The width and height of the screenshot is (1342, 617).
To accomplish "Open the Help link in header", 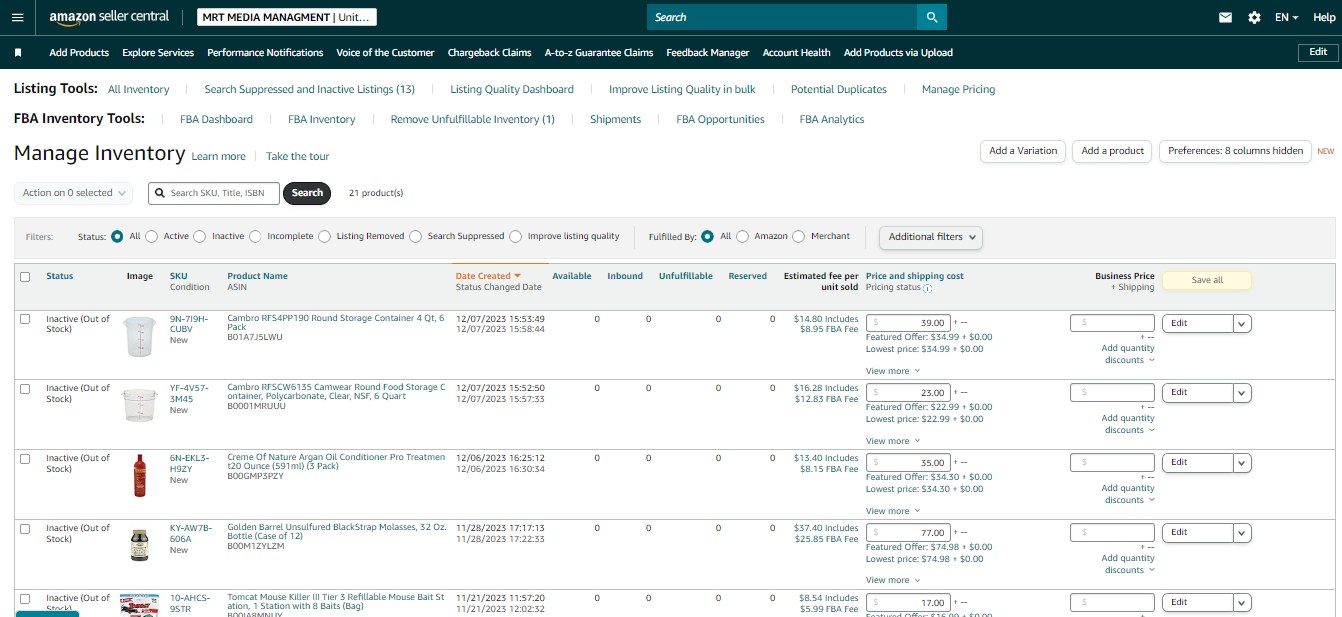I will point(1323,17).
